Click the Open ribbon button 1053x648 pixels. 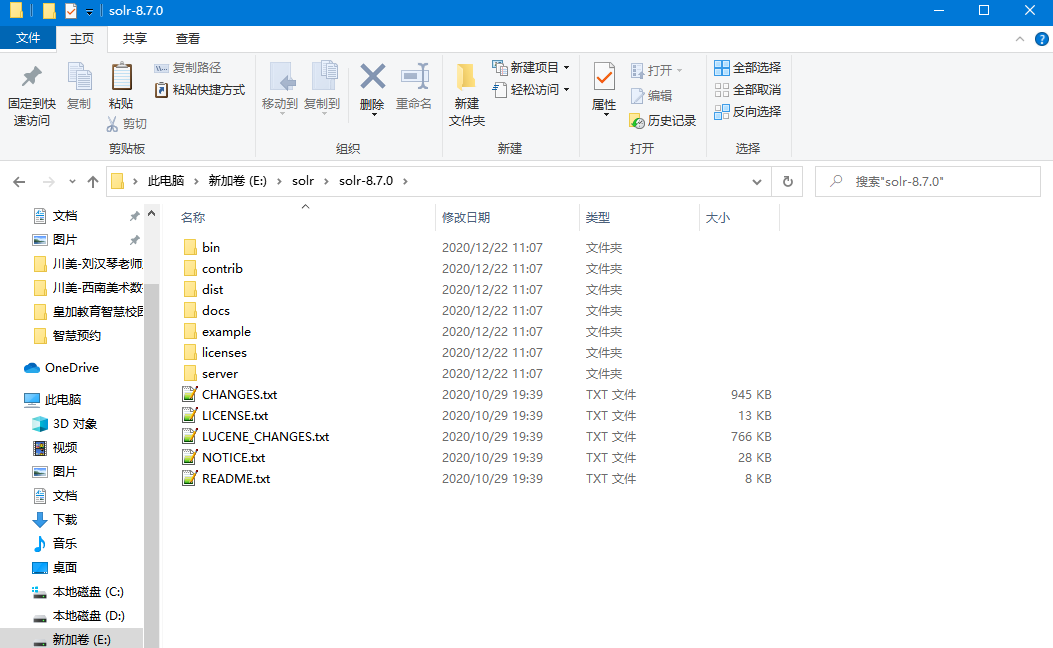click(656, 70)
